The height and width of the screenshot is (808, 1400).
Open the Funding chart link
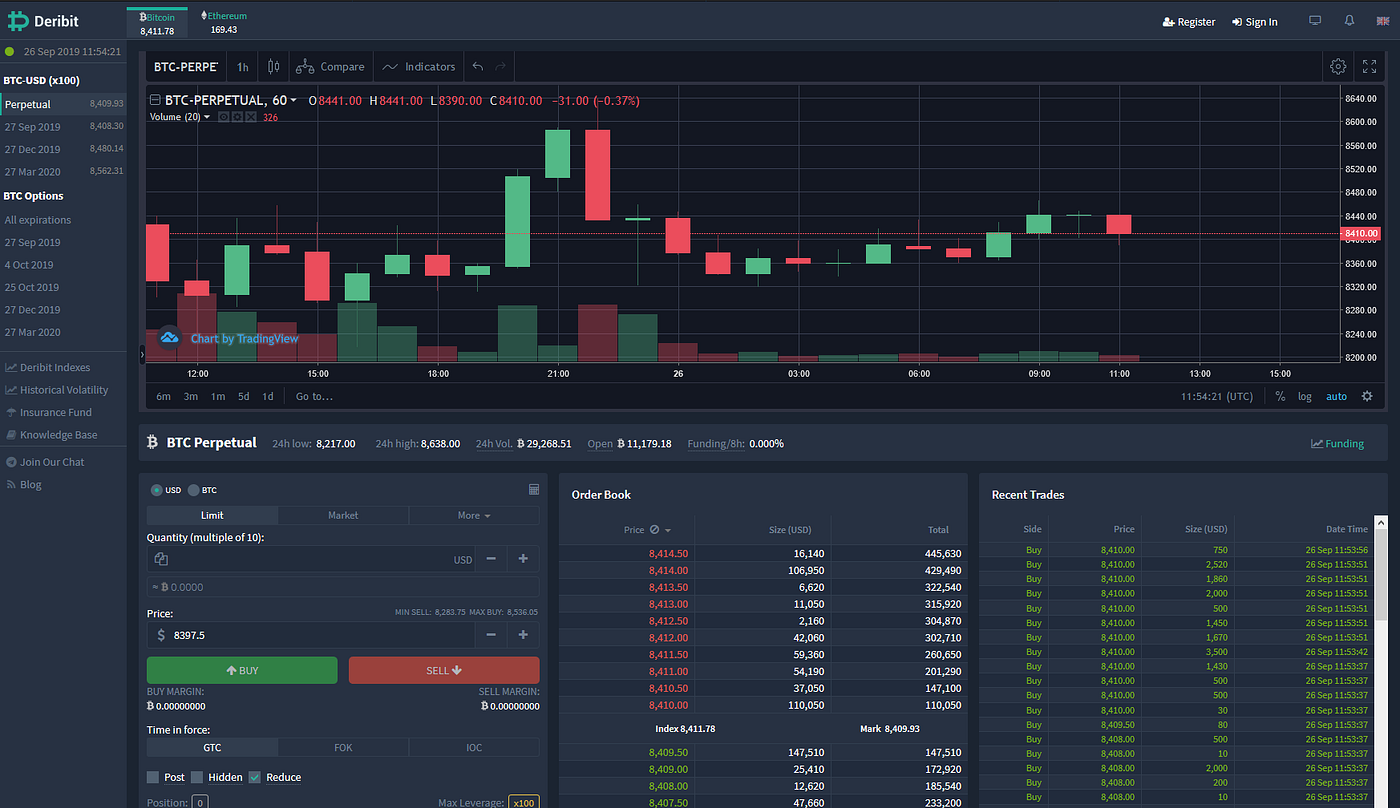coord(1337,443)
